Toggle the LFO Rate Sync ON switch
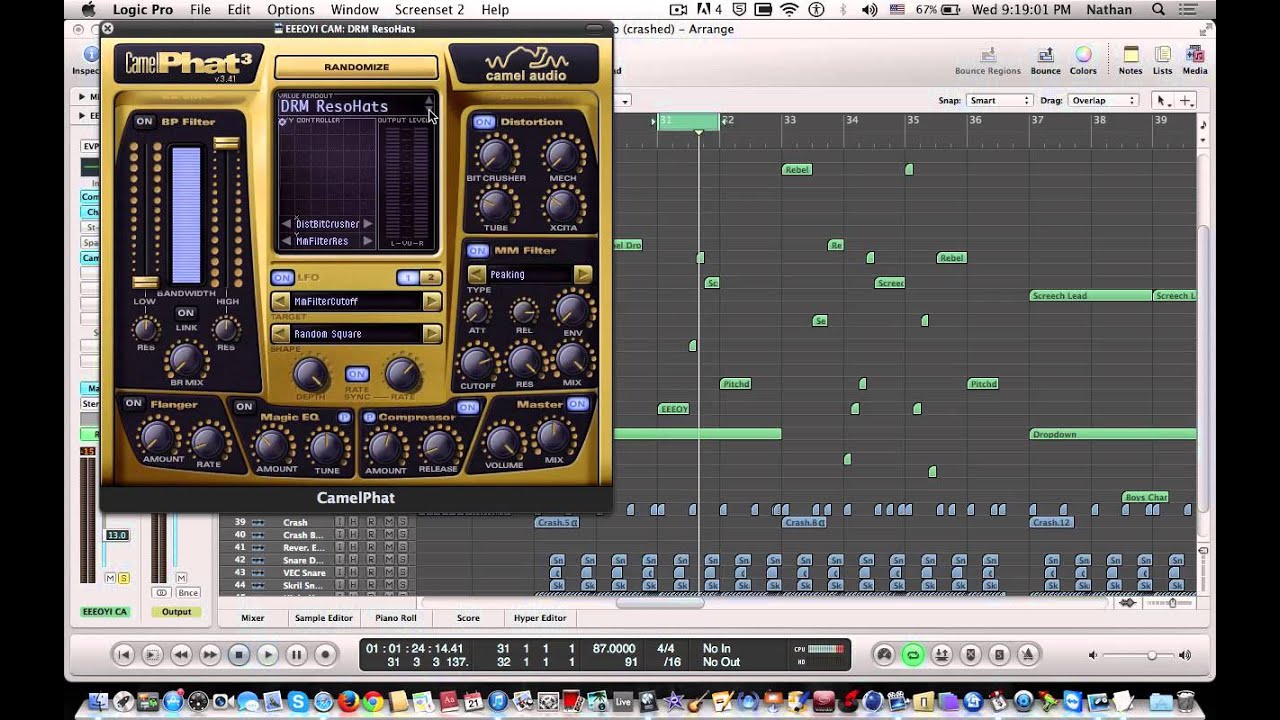This screenshot has height=720, width=1280. [357, 374]
